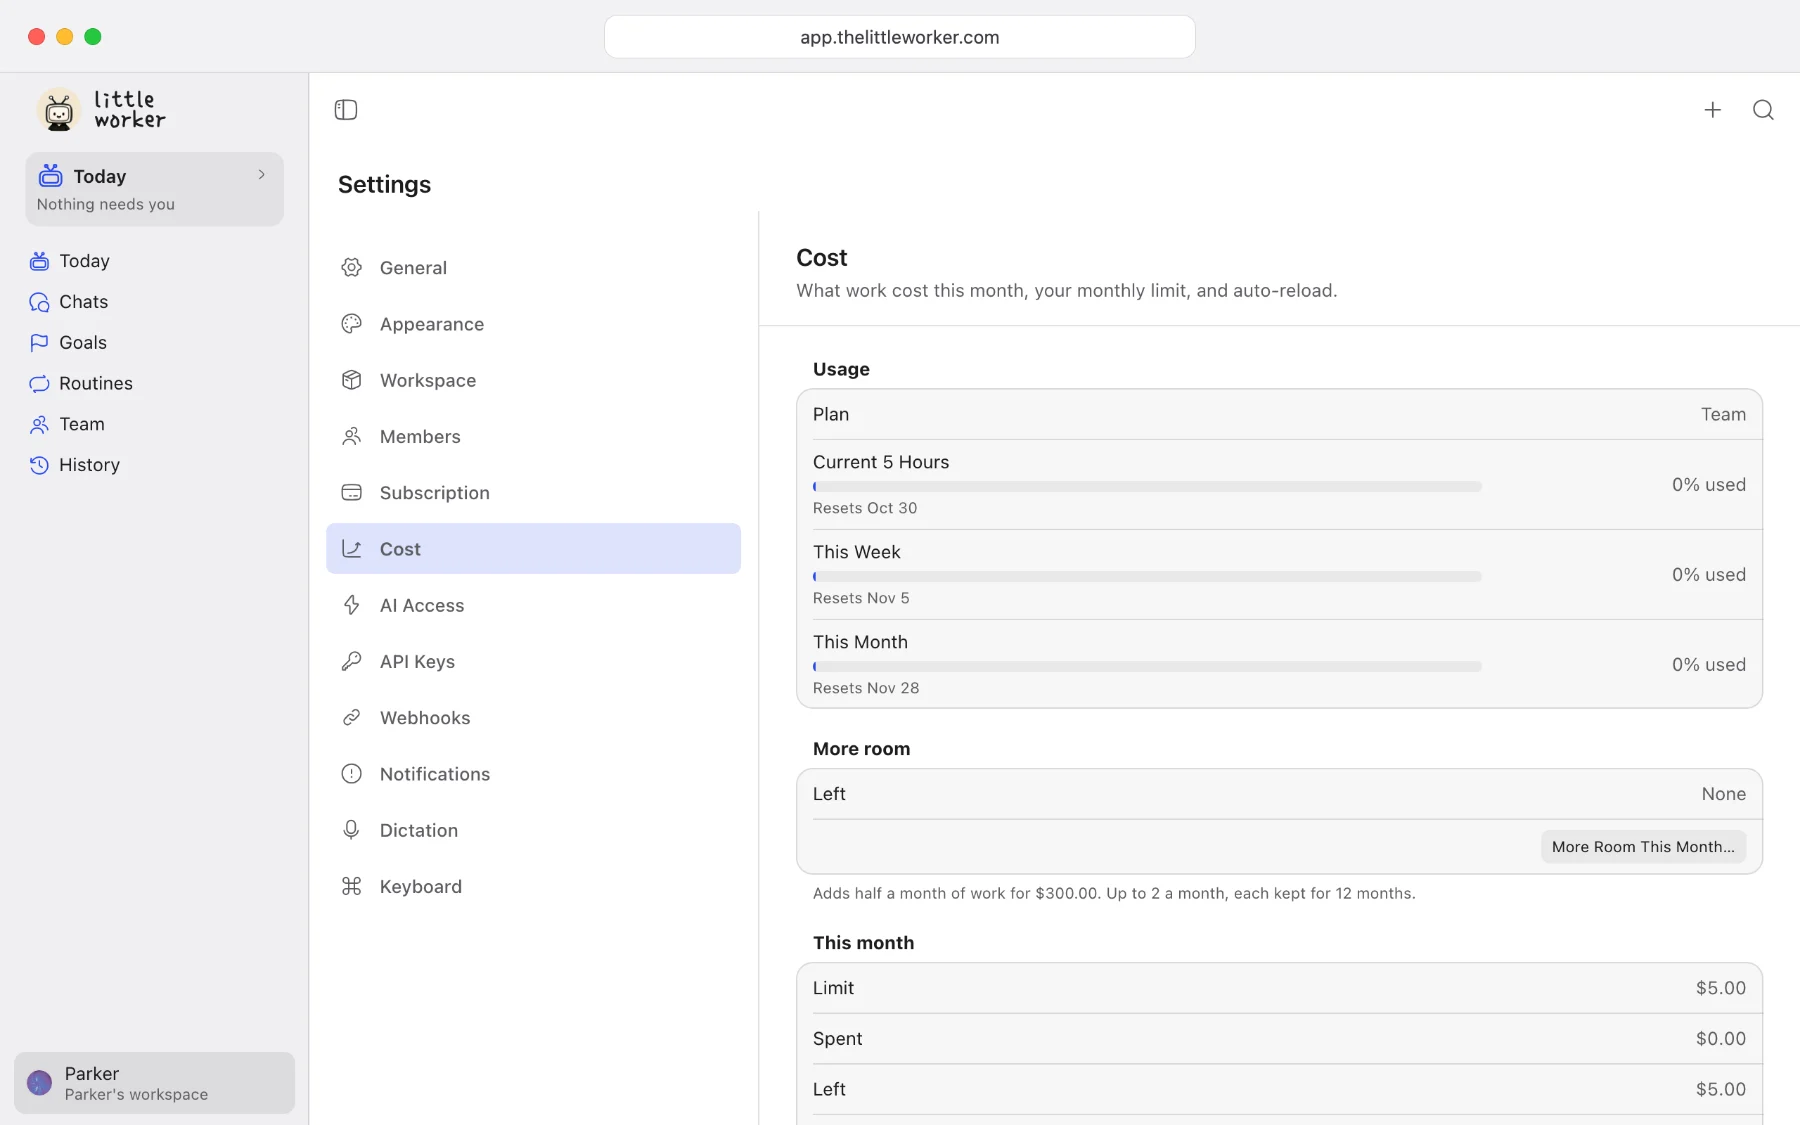Click the Routines loop icon

pos(39,384)
